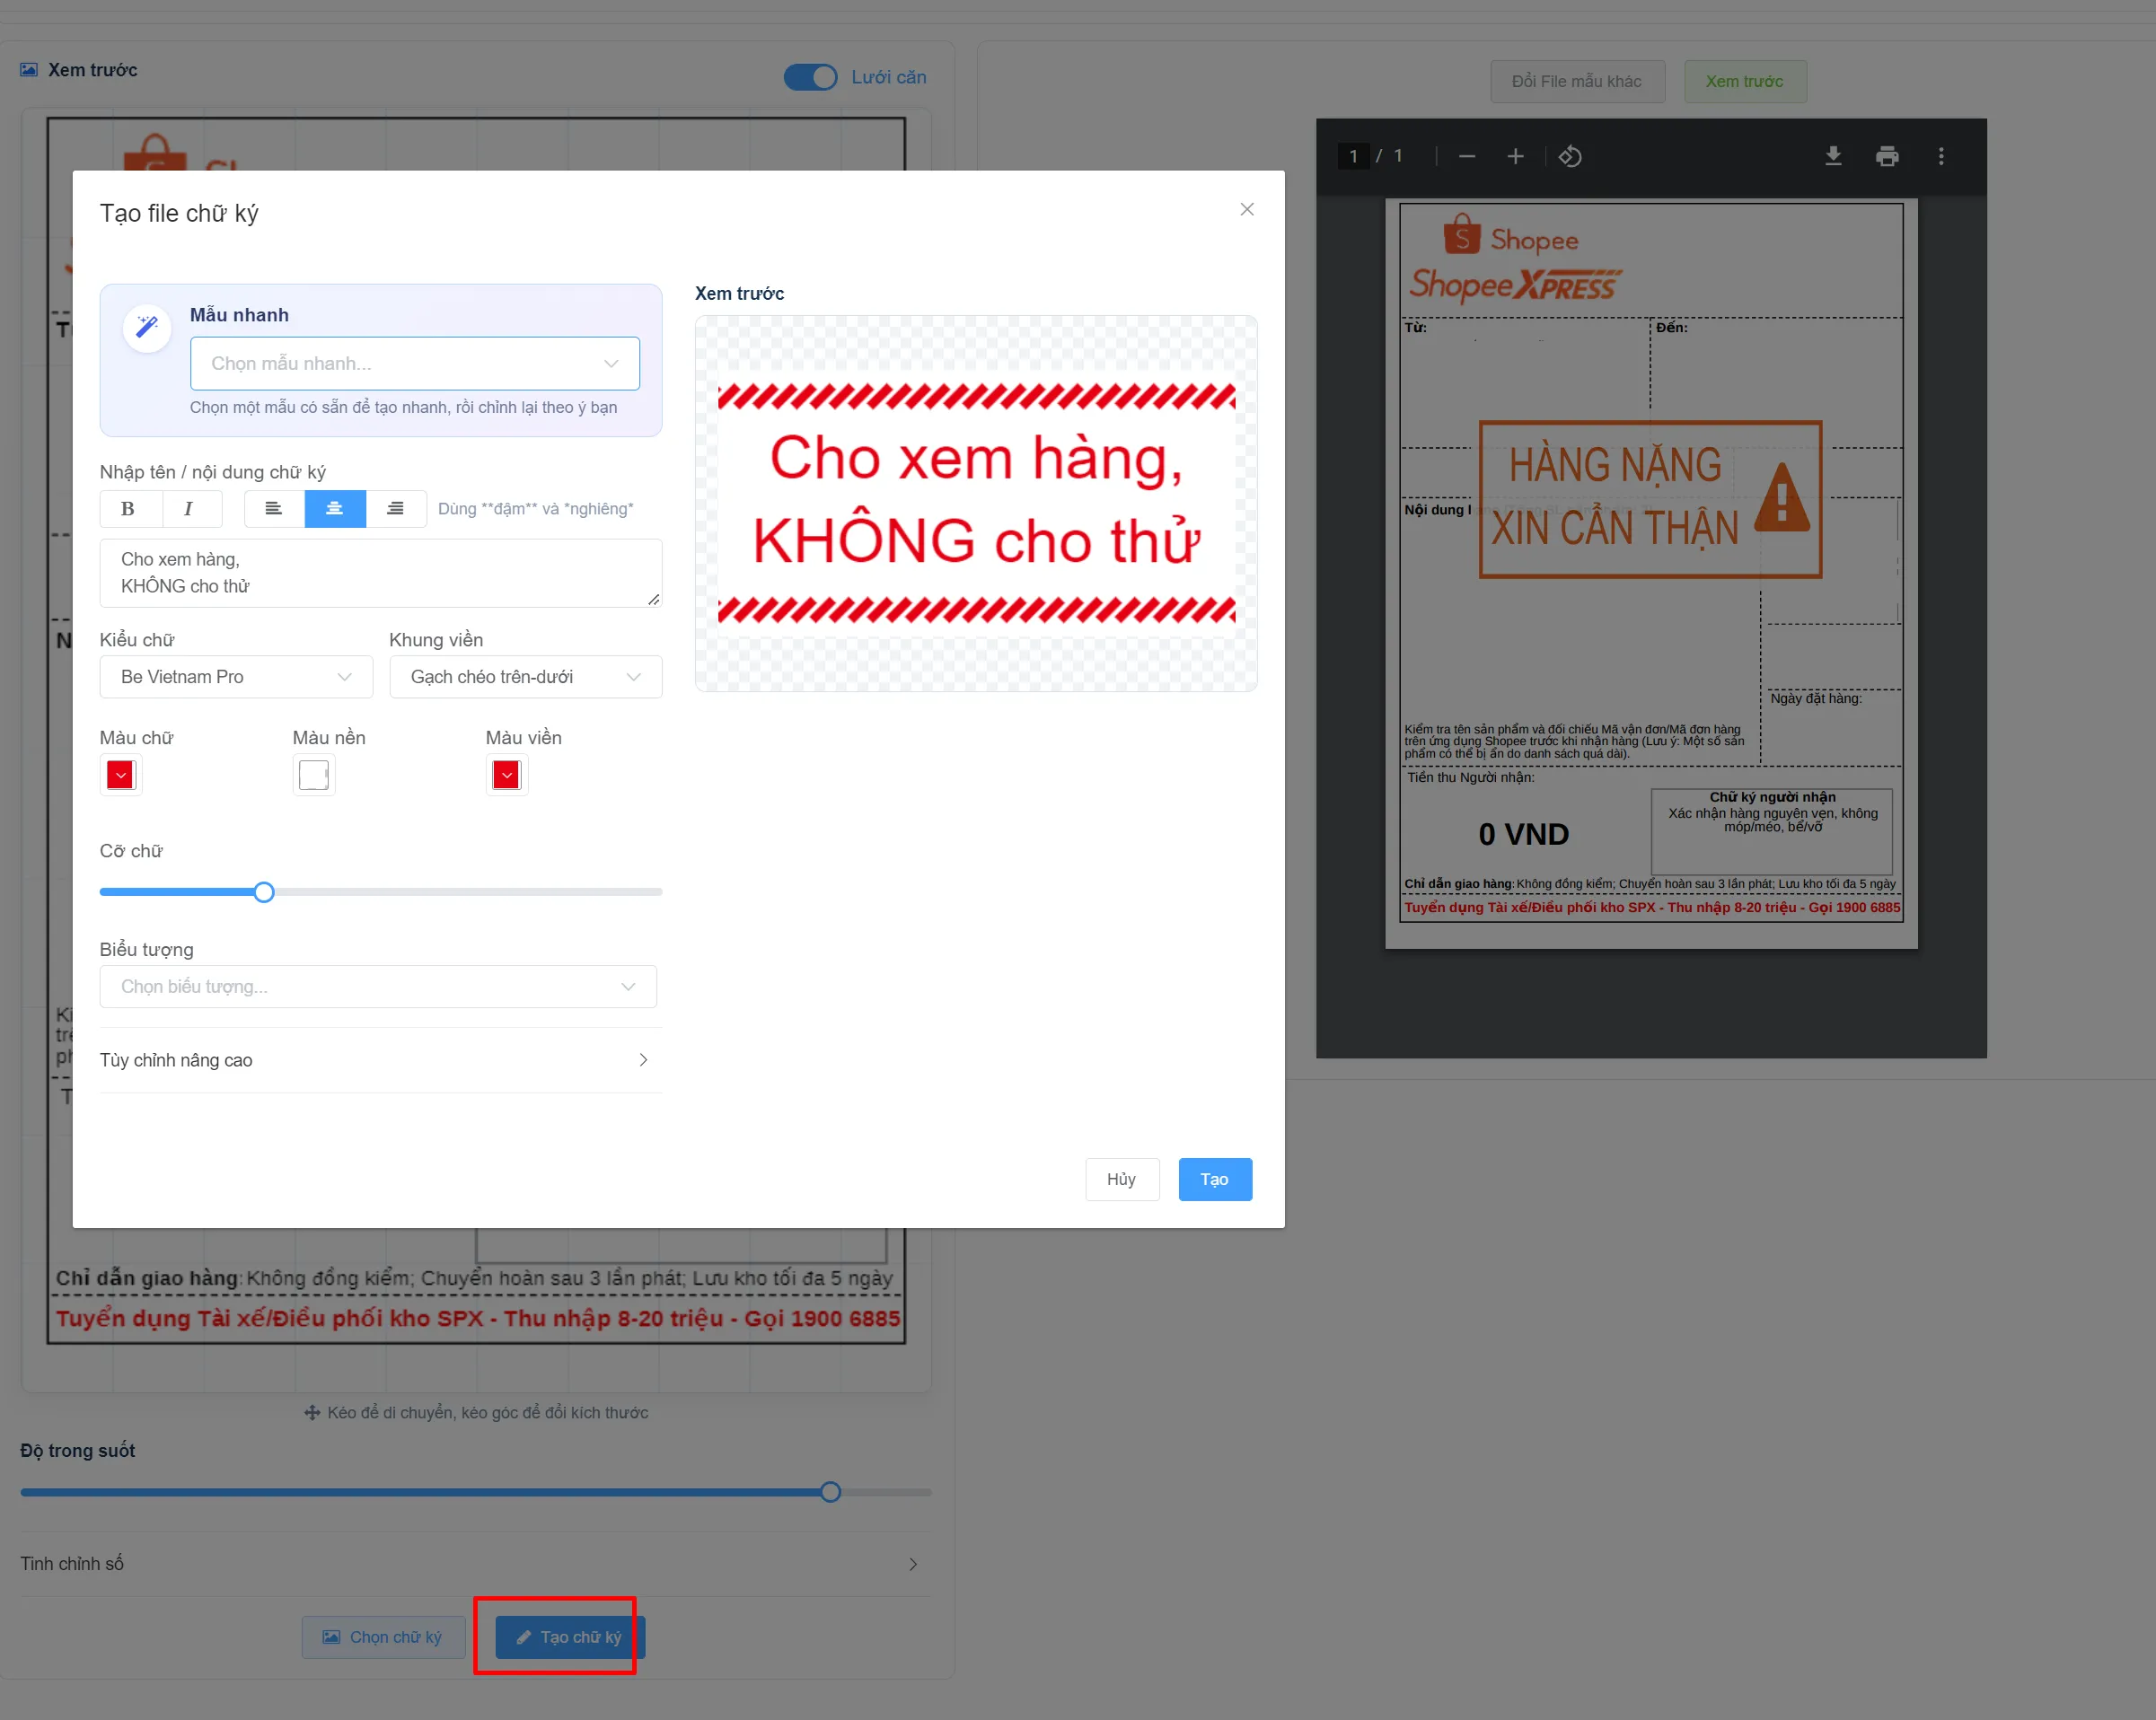This screenshot has width=2156, height=1720.
Task: Click the PDF page number field
Action: [x=1353, y=156]
